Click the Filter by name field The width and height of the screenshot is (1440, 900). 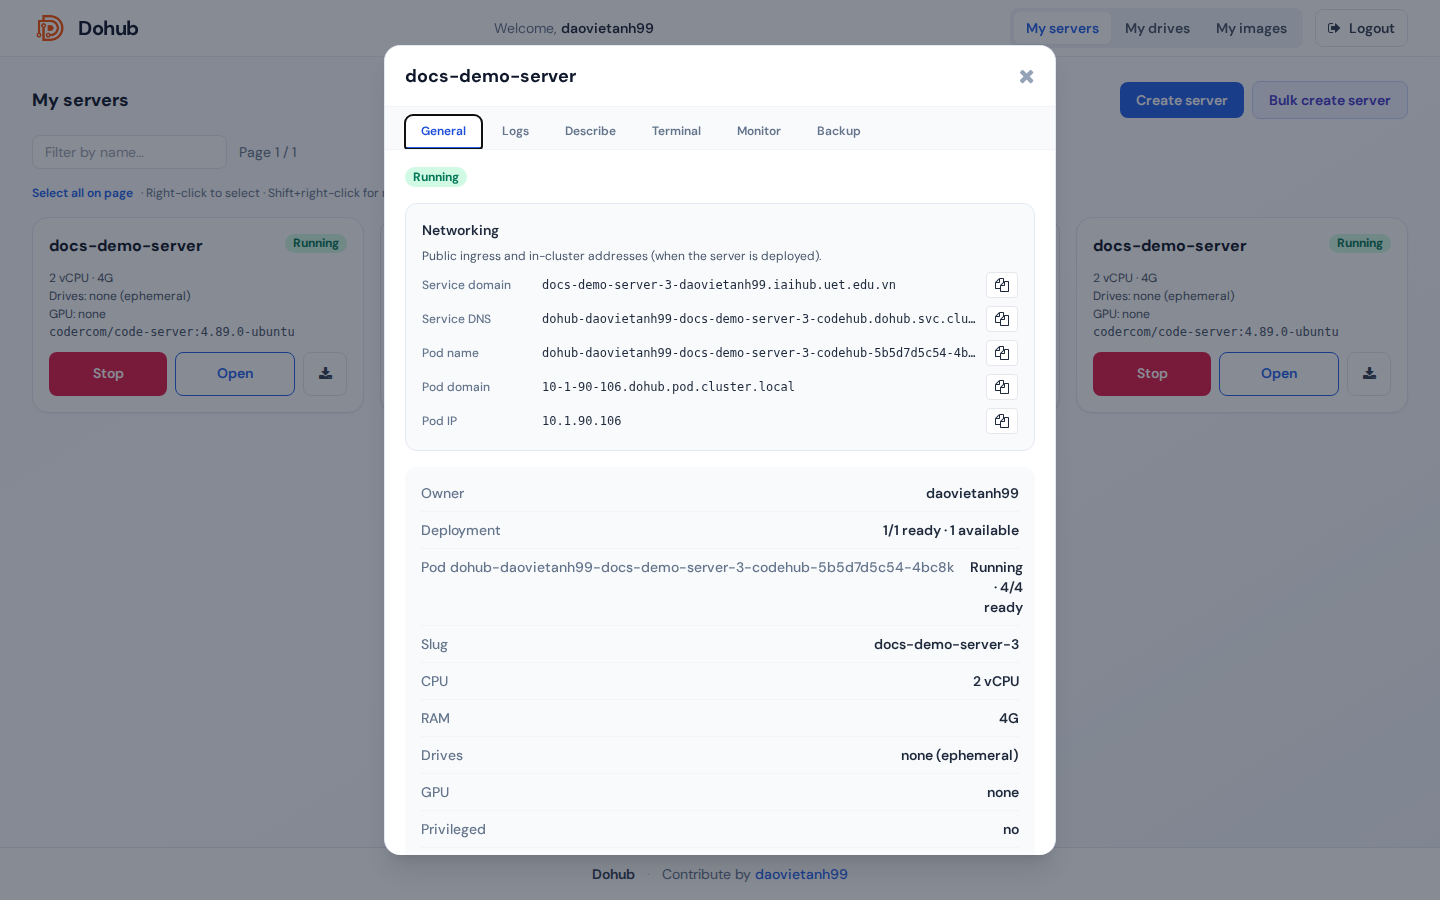pos(130,152)
